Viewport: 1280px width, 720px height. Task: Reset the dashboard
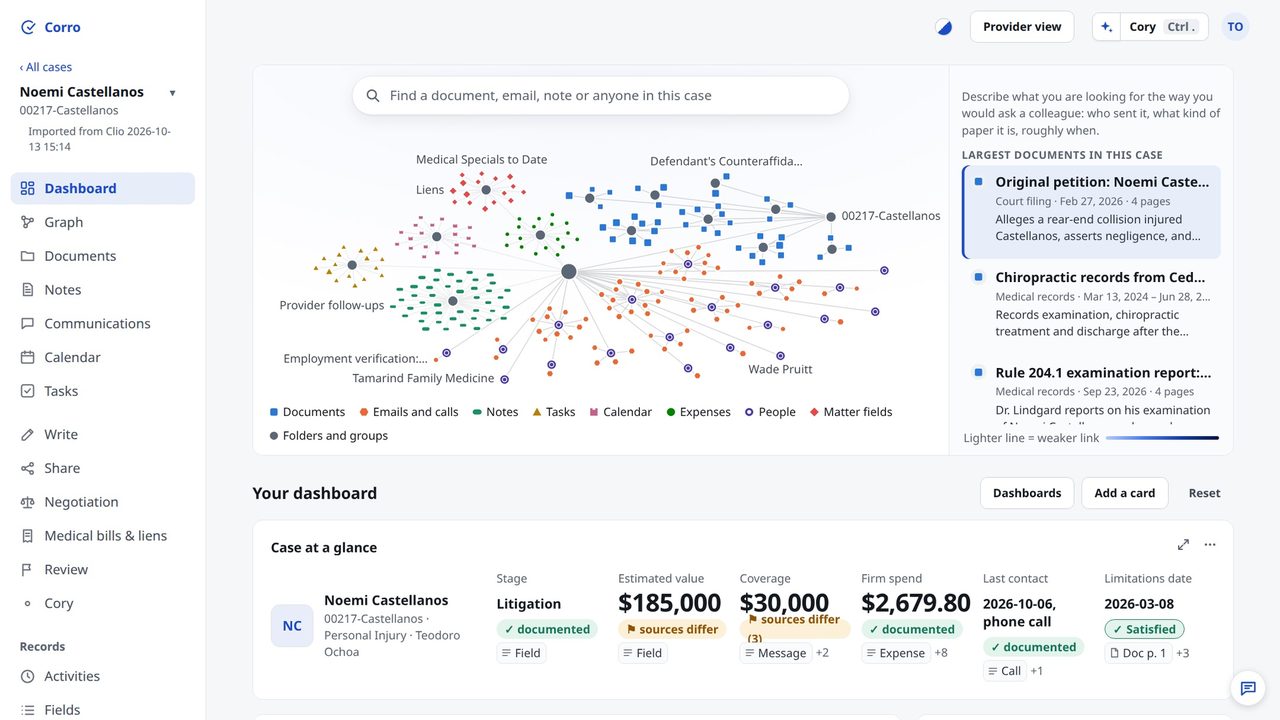click(1204, 493)
